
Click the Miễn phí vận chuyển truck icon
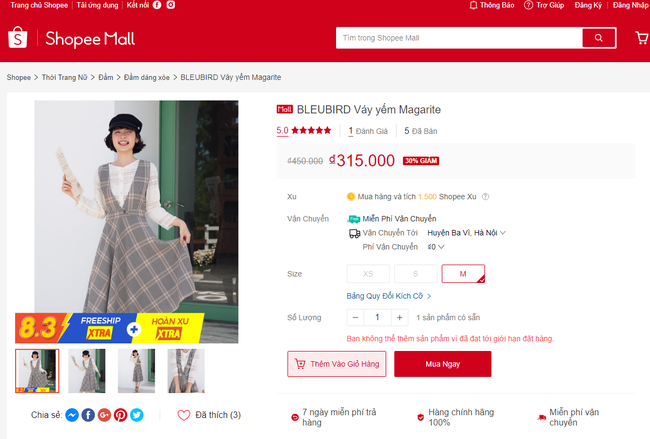541,417
